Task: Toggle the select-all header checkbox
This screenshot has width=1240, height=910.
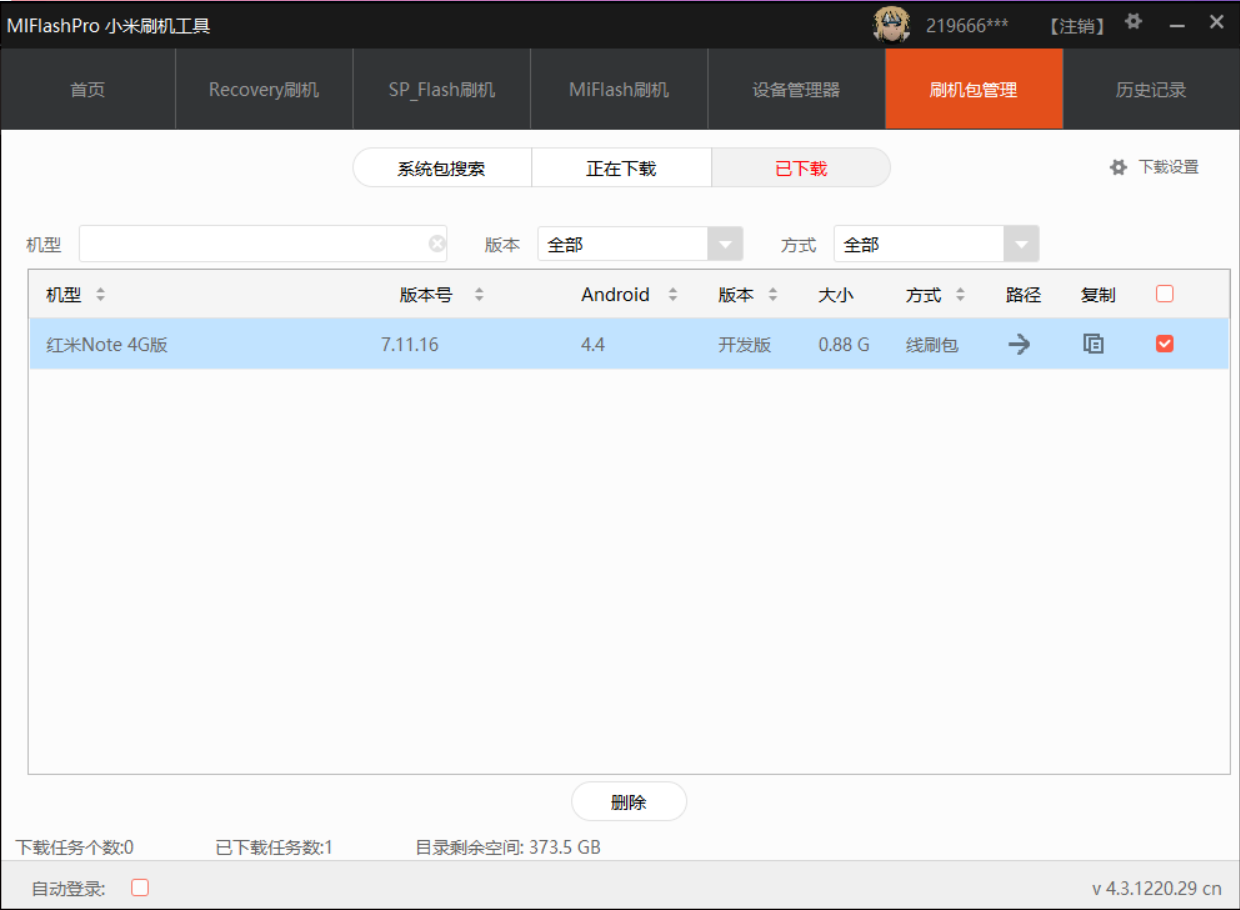Action: click(x=1164, y=294)
